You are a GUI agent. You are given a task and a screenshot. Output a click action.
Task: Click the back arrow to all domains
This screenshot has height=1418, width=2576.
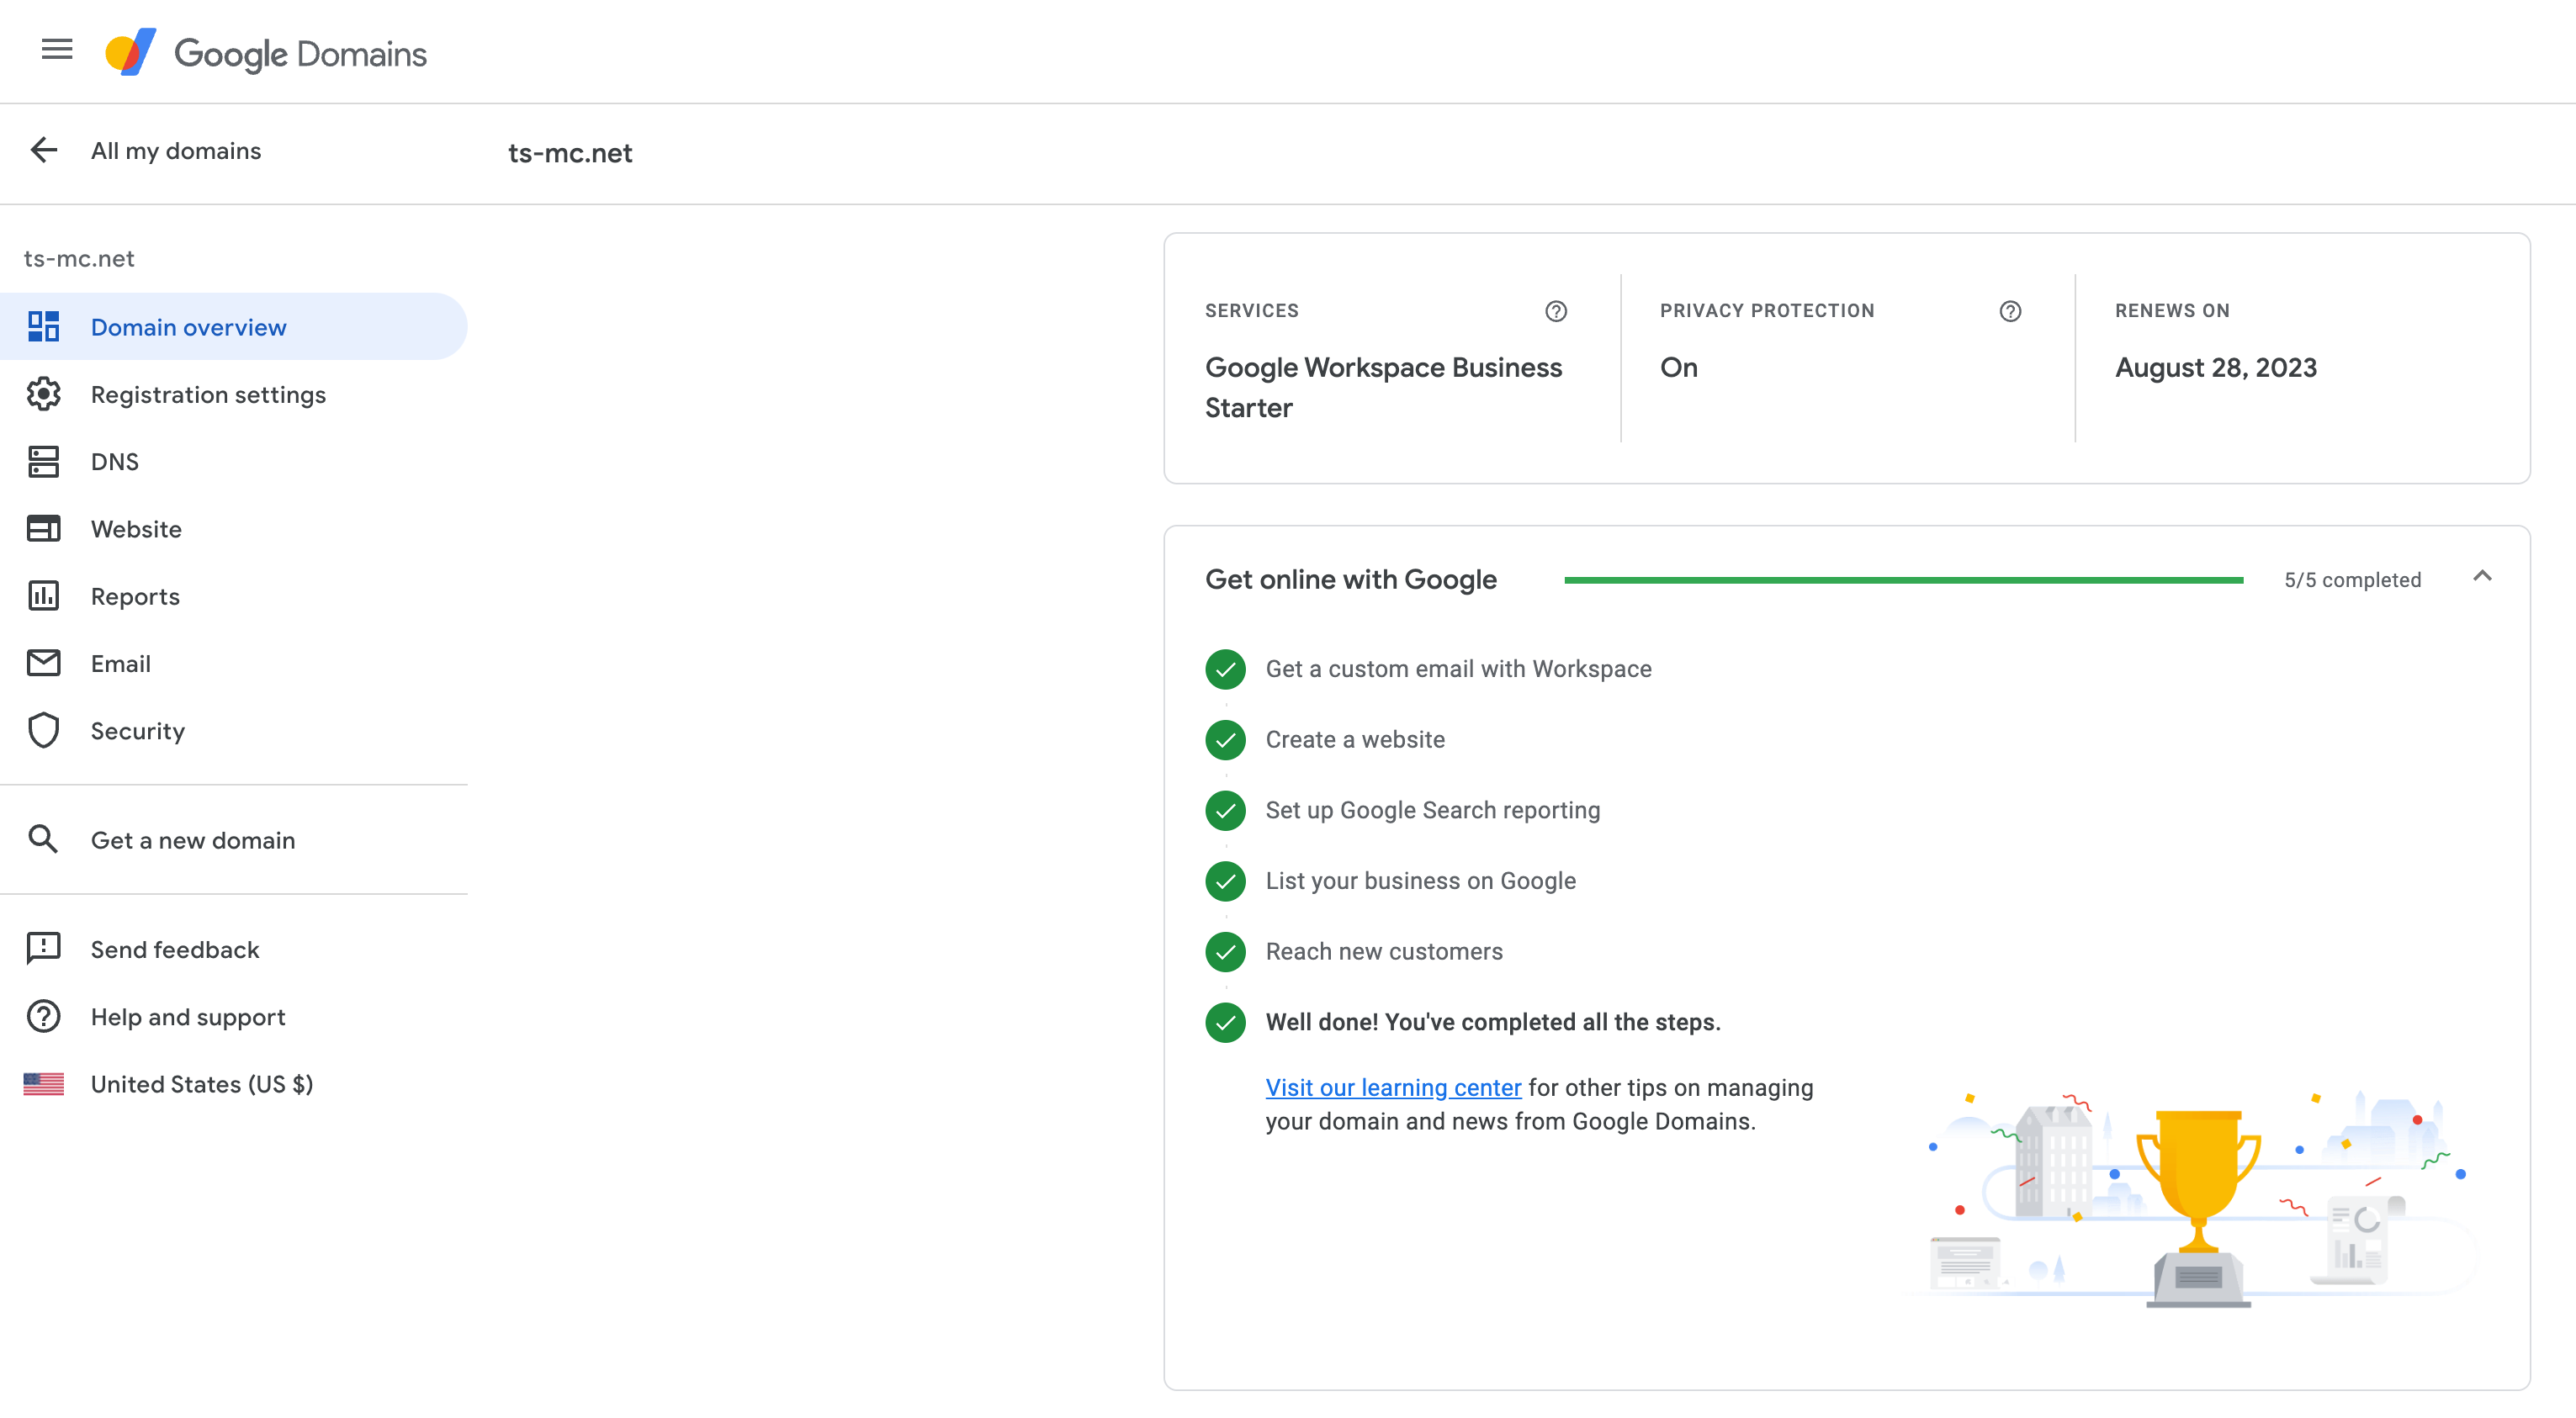44,150
